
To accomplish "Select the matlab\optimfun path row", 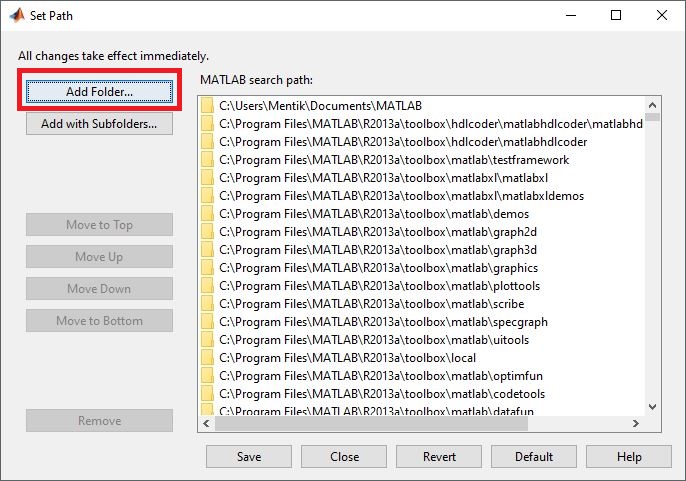I will (422, 376).
